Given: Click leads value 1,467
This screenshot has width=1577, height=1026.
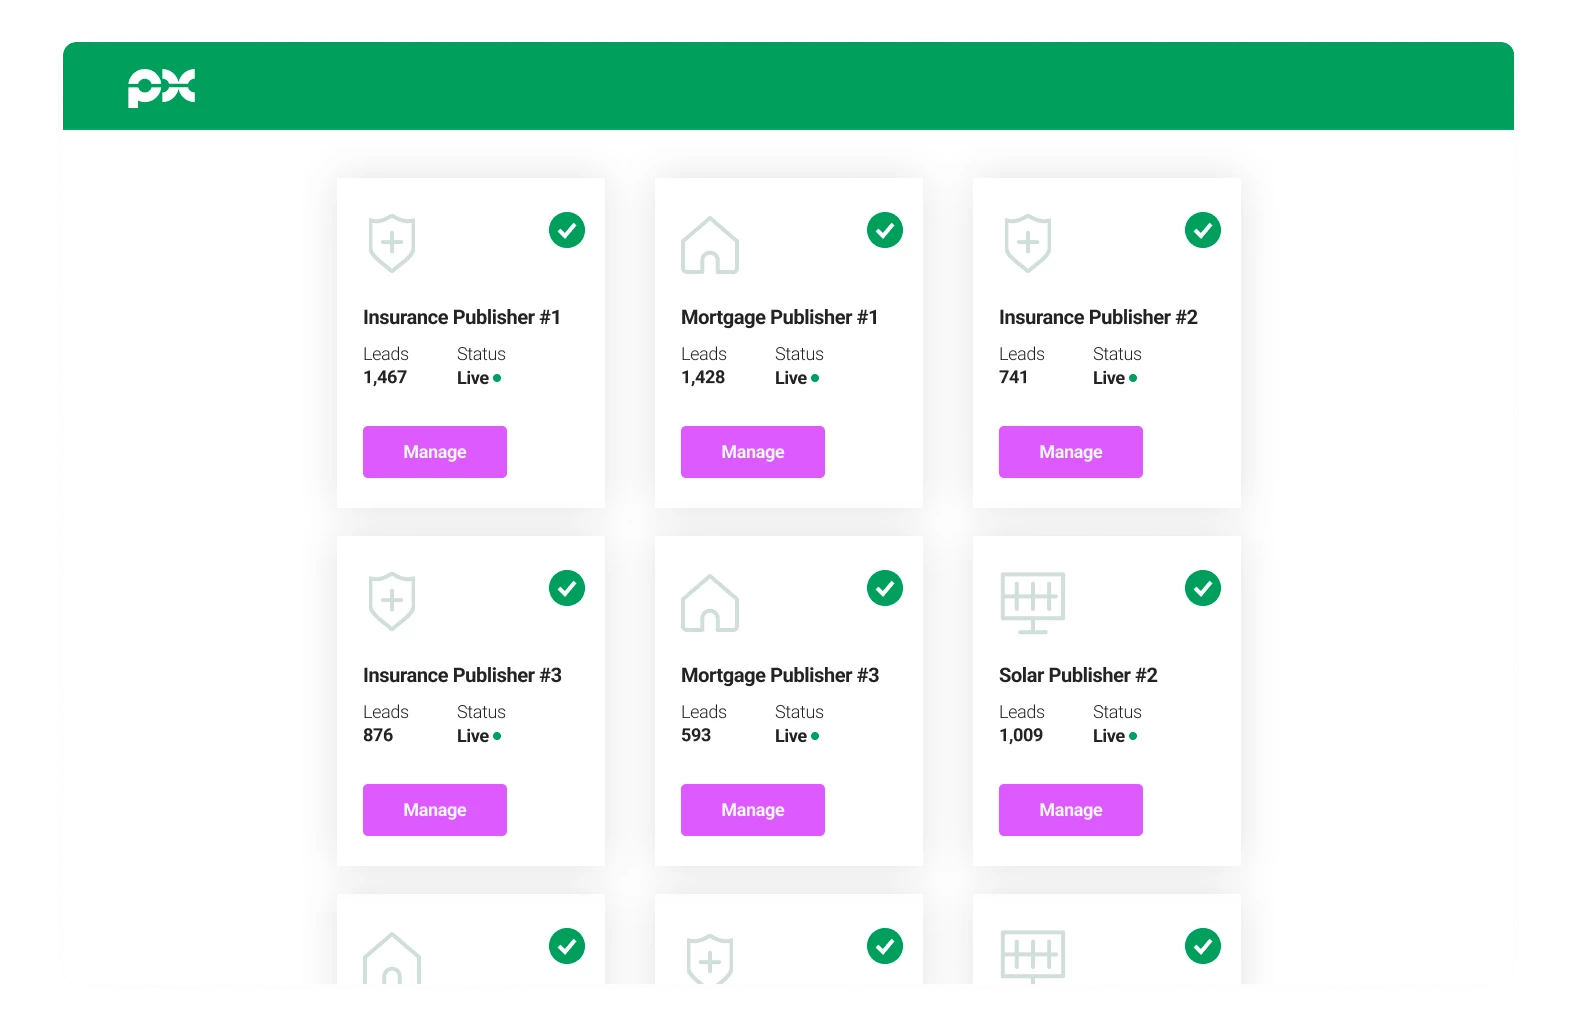Looking at the screenshot, I should click(385, 377).
